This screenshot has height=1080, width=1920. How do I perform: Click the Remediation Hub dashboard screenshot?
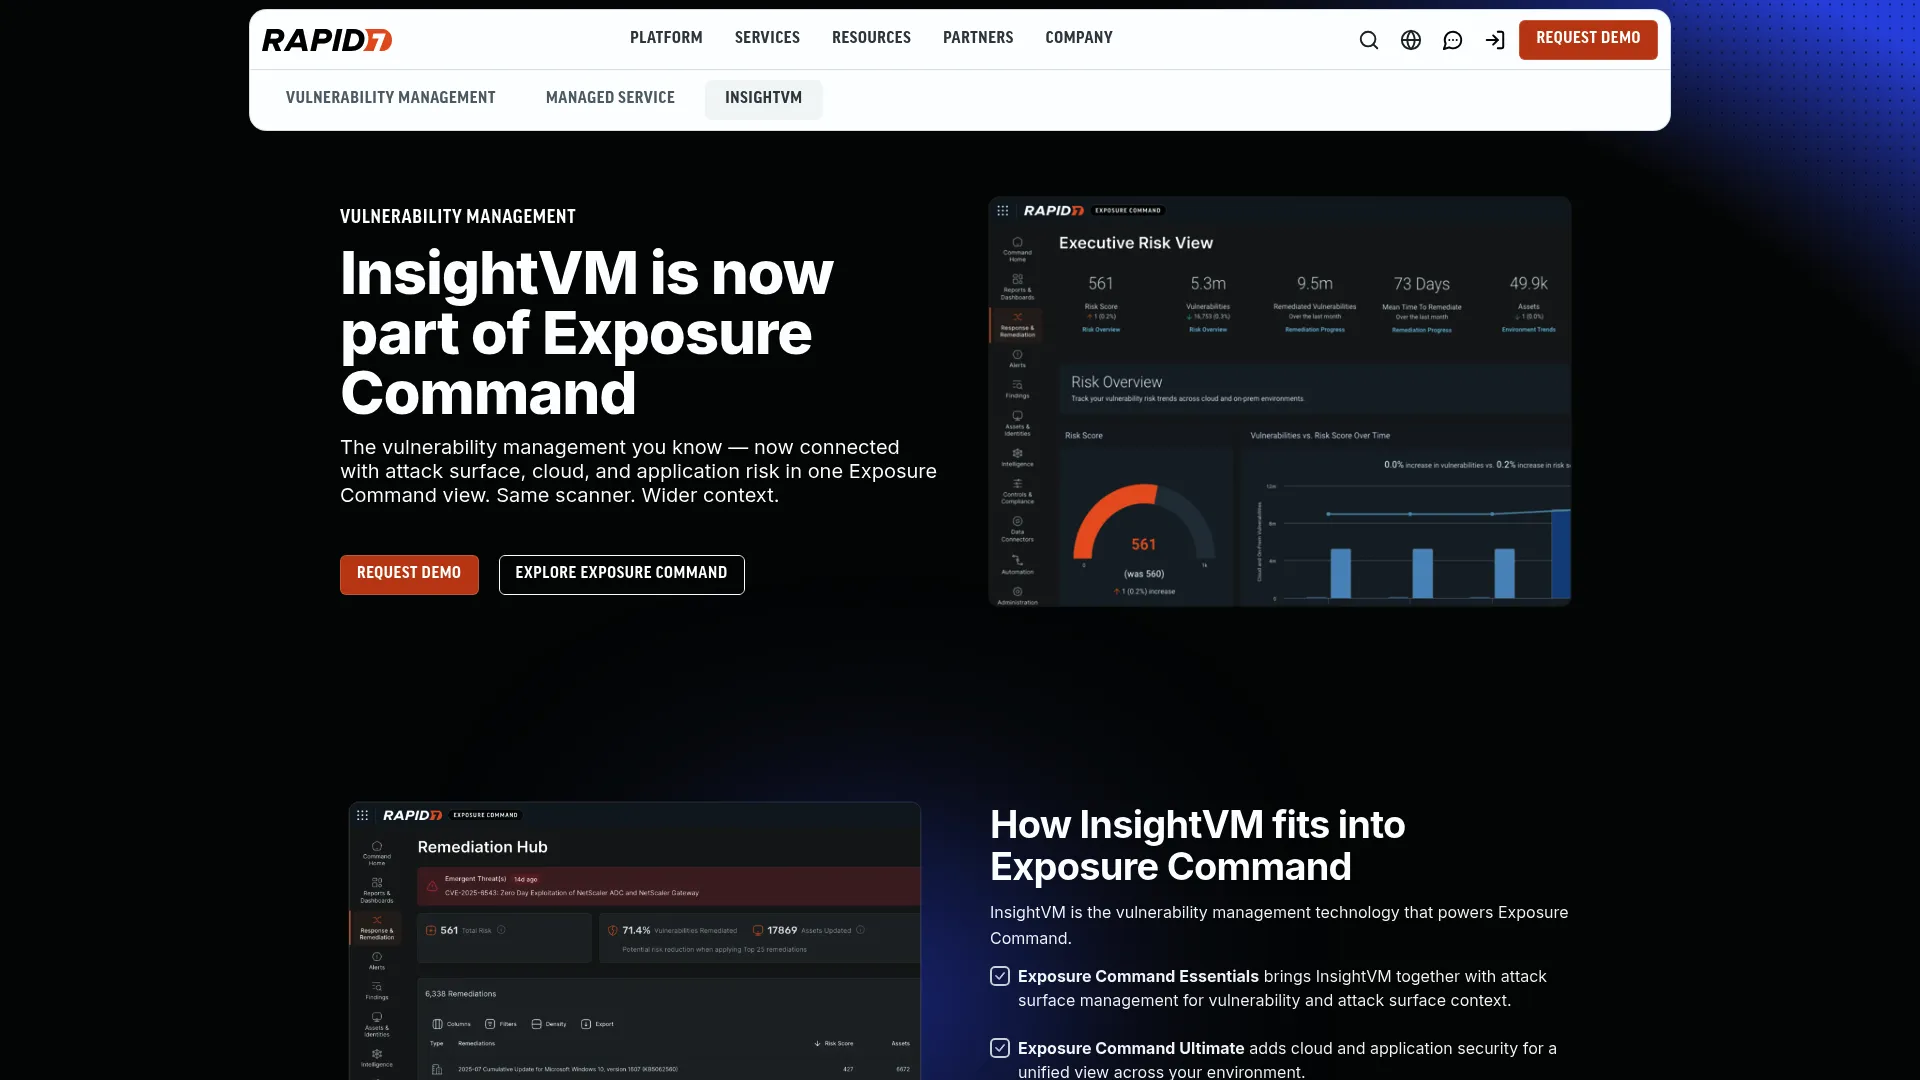635,940
